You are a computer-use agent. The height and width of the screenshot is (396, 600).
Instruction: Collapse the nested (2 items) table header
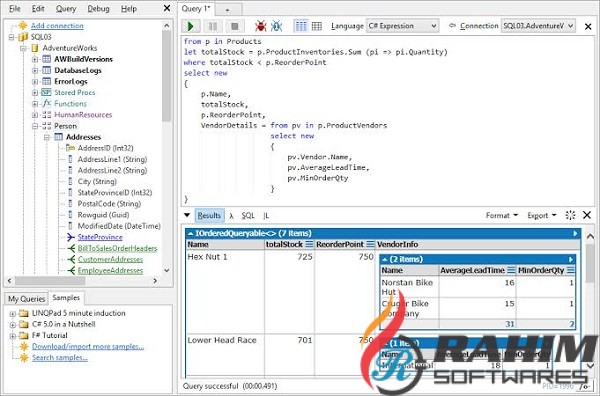coord(385,259)
